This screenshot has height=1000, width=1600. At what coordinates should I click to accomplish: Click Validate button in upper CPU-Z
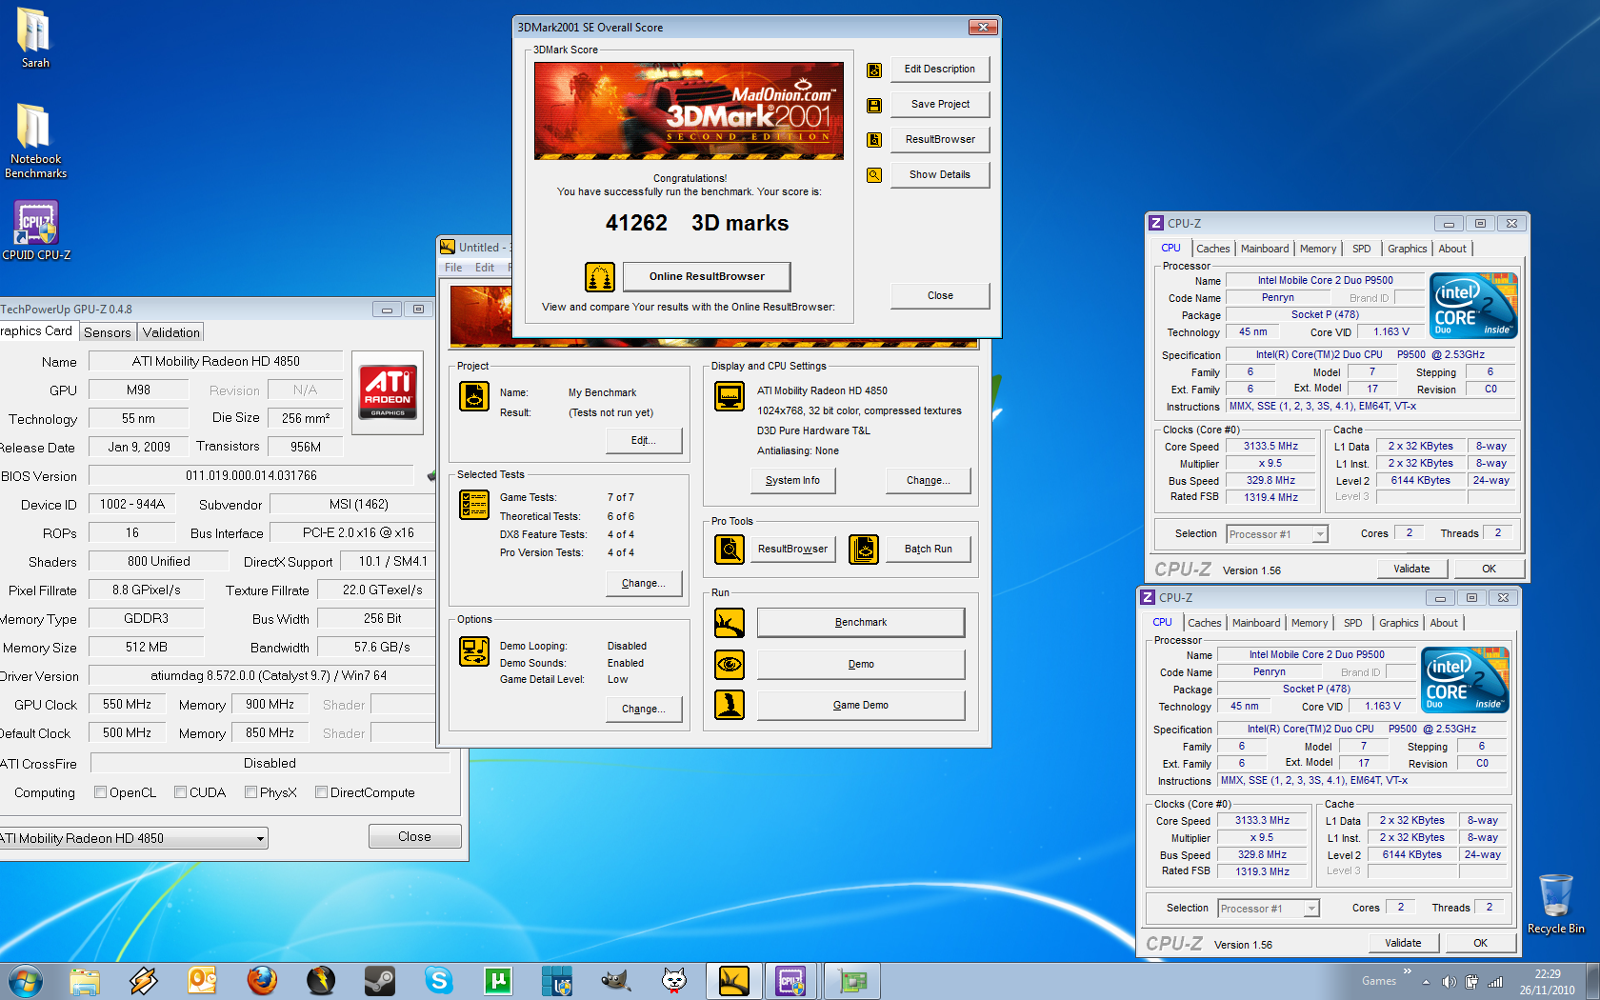[x=1411, y=569]
